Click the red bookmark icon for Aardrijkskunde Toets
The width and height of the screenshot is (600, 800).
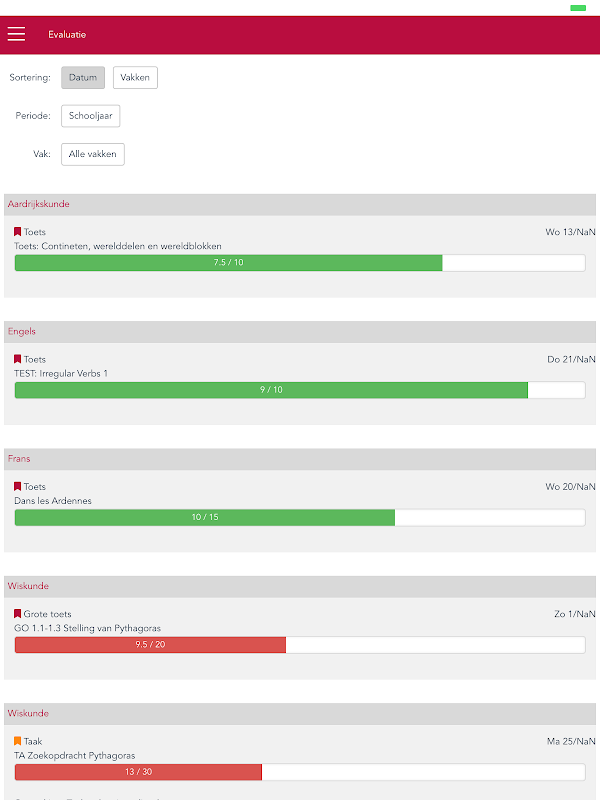coord(18,232)
